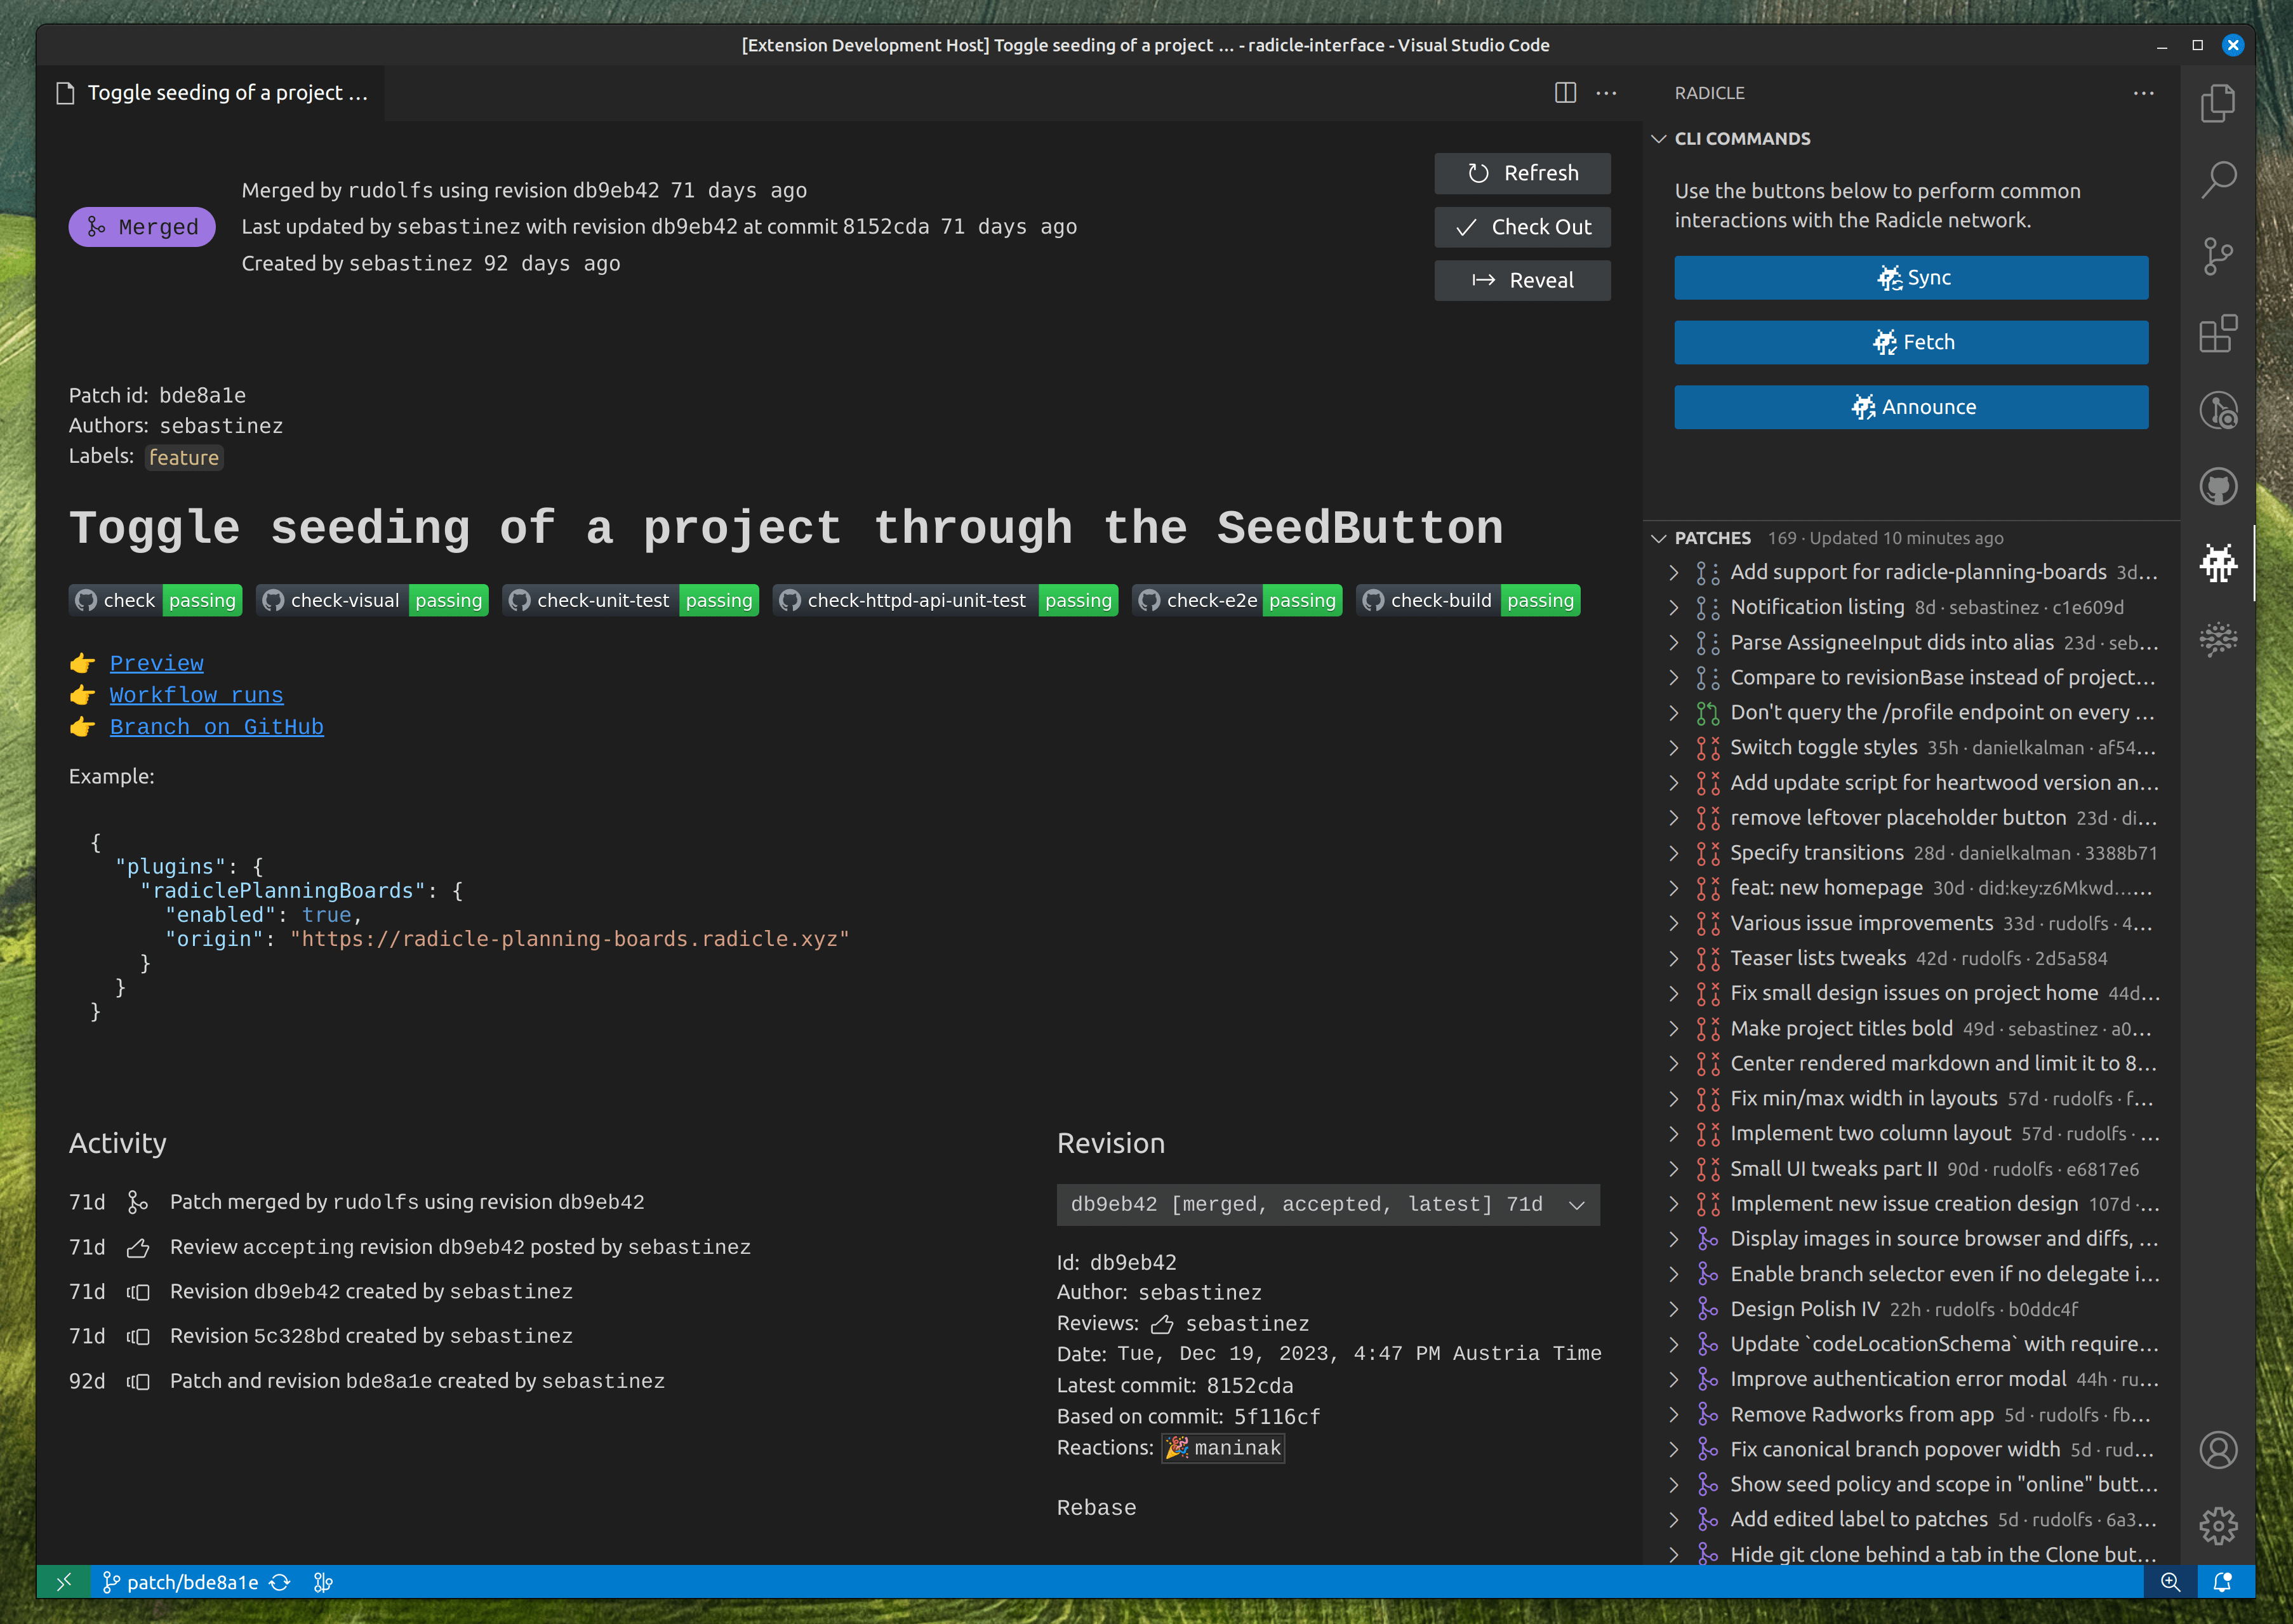The image size is (2293, 1624).
Task: Open the RADICLE panel more actions menu
Action: tap(2143, 93)
